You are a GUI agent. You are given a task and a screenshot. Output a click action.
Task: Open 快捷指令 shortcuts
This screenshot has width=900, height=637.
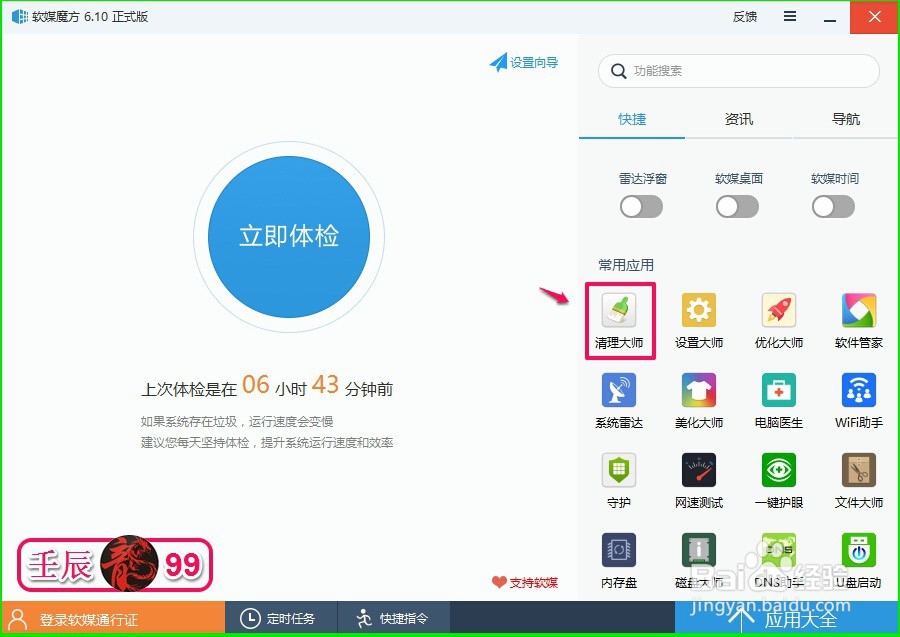point(393,619)
